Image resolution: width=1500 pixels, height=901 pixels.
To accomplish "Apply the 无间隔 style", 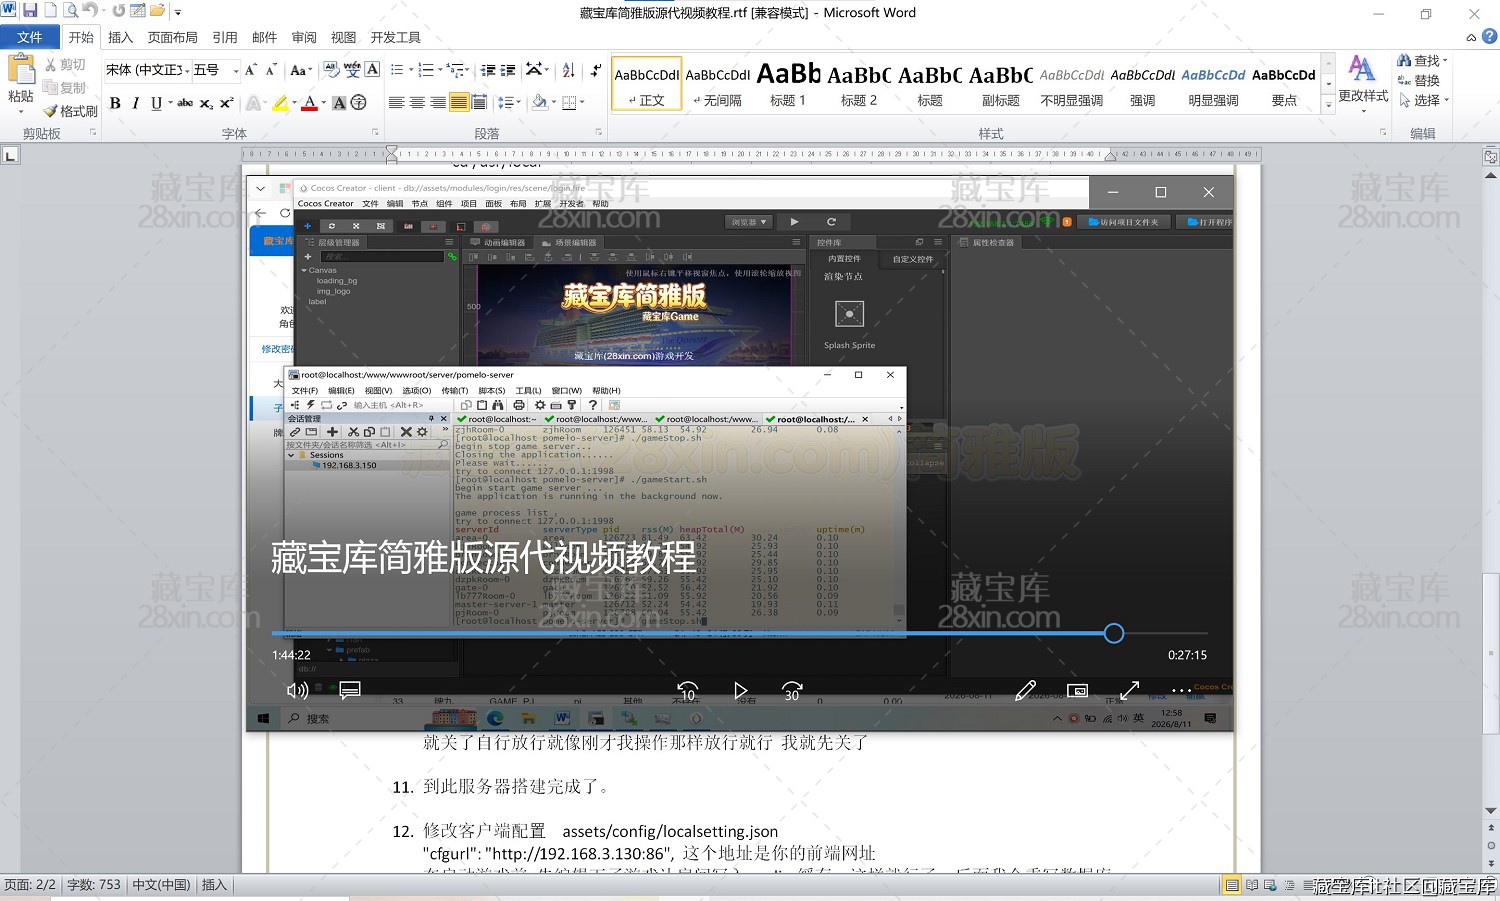I will click(x=718, y=84).
